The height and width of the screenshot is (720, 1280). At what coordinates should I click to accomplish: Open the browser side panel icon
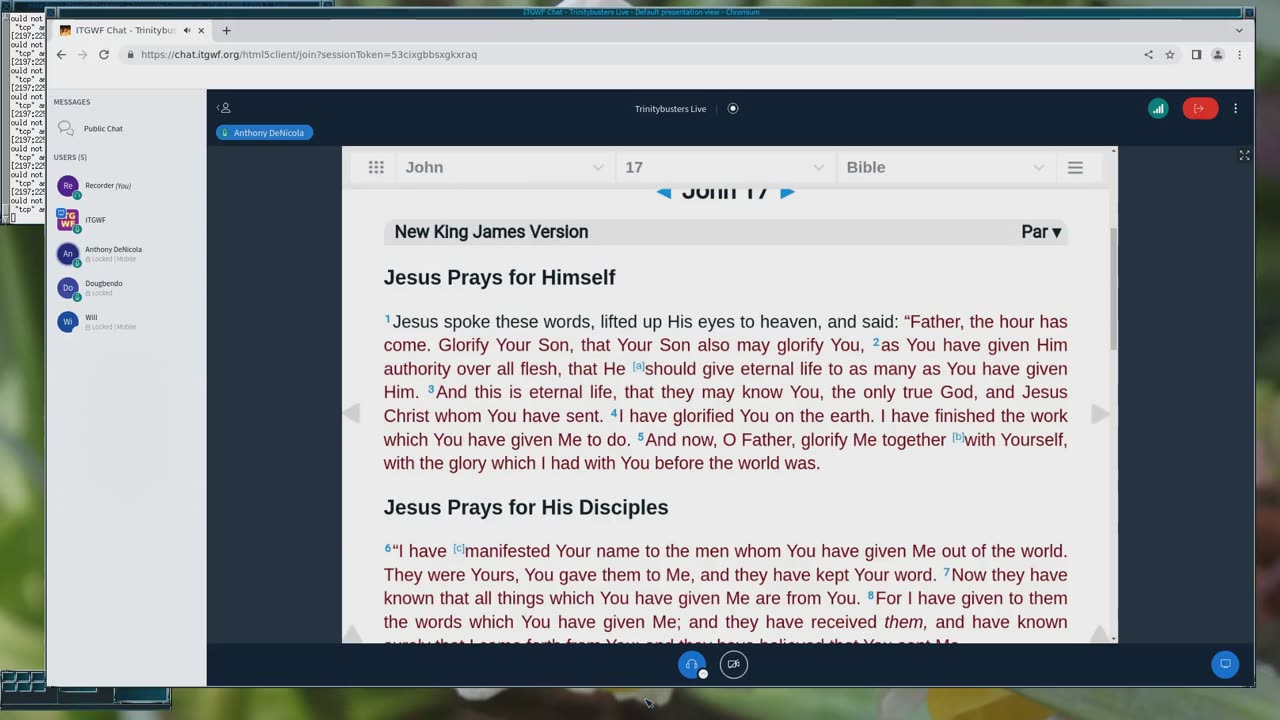click(1196, 55)
